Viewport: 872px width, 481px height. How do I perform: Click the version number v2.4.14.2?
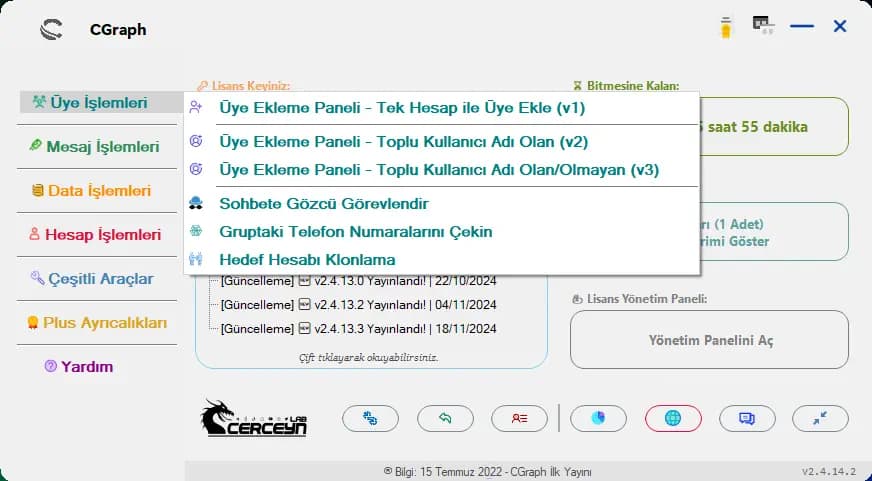coord(829,472)
